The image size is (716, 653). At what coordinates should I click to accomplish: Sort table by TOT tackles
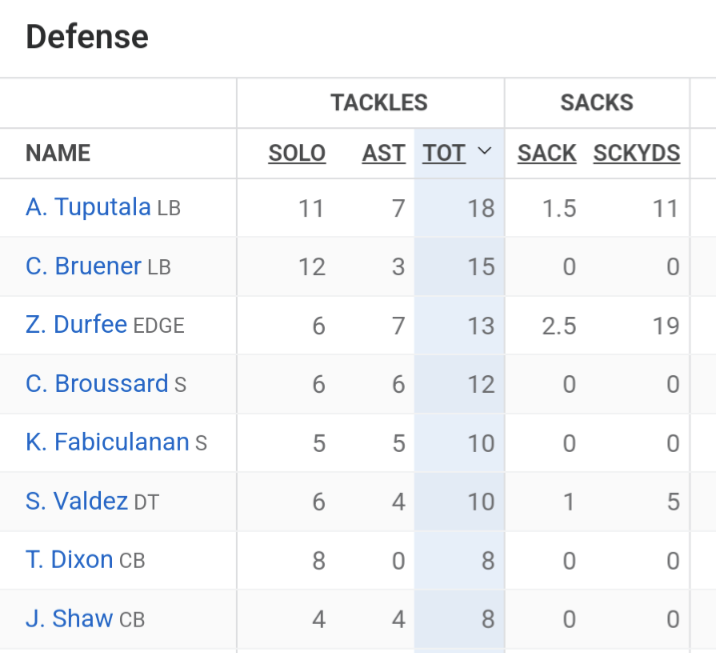click(x=444, y=153)
